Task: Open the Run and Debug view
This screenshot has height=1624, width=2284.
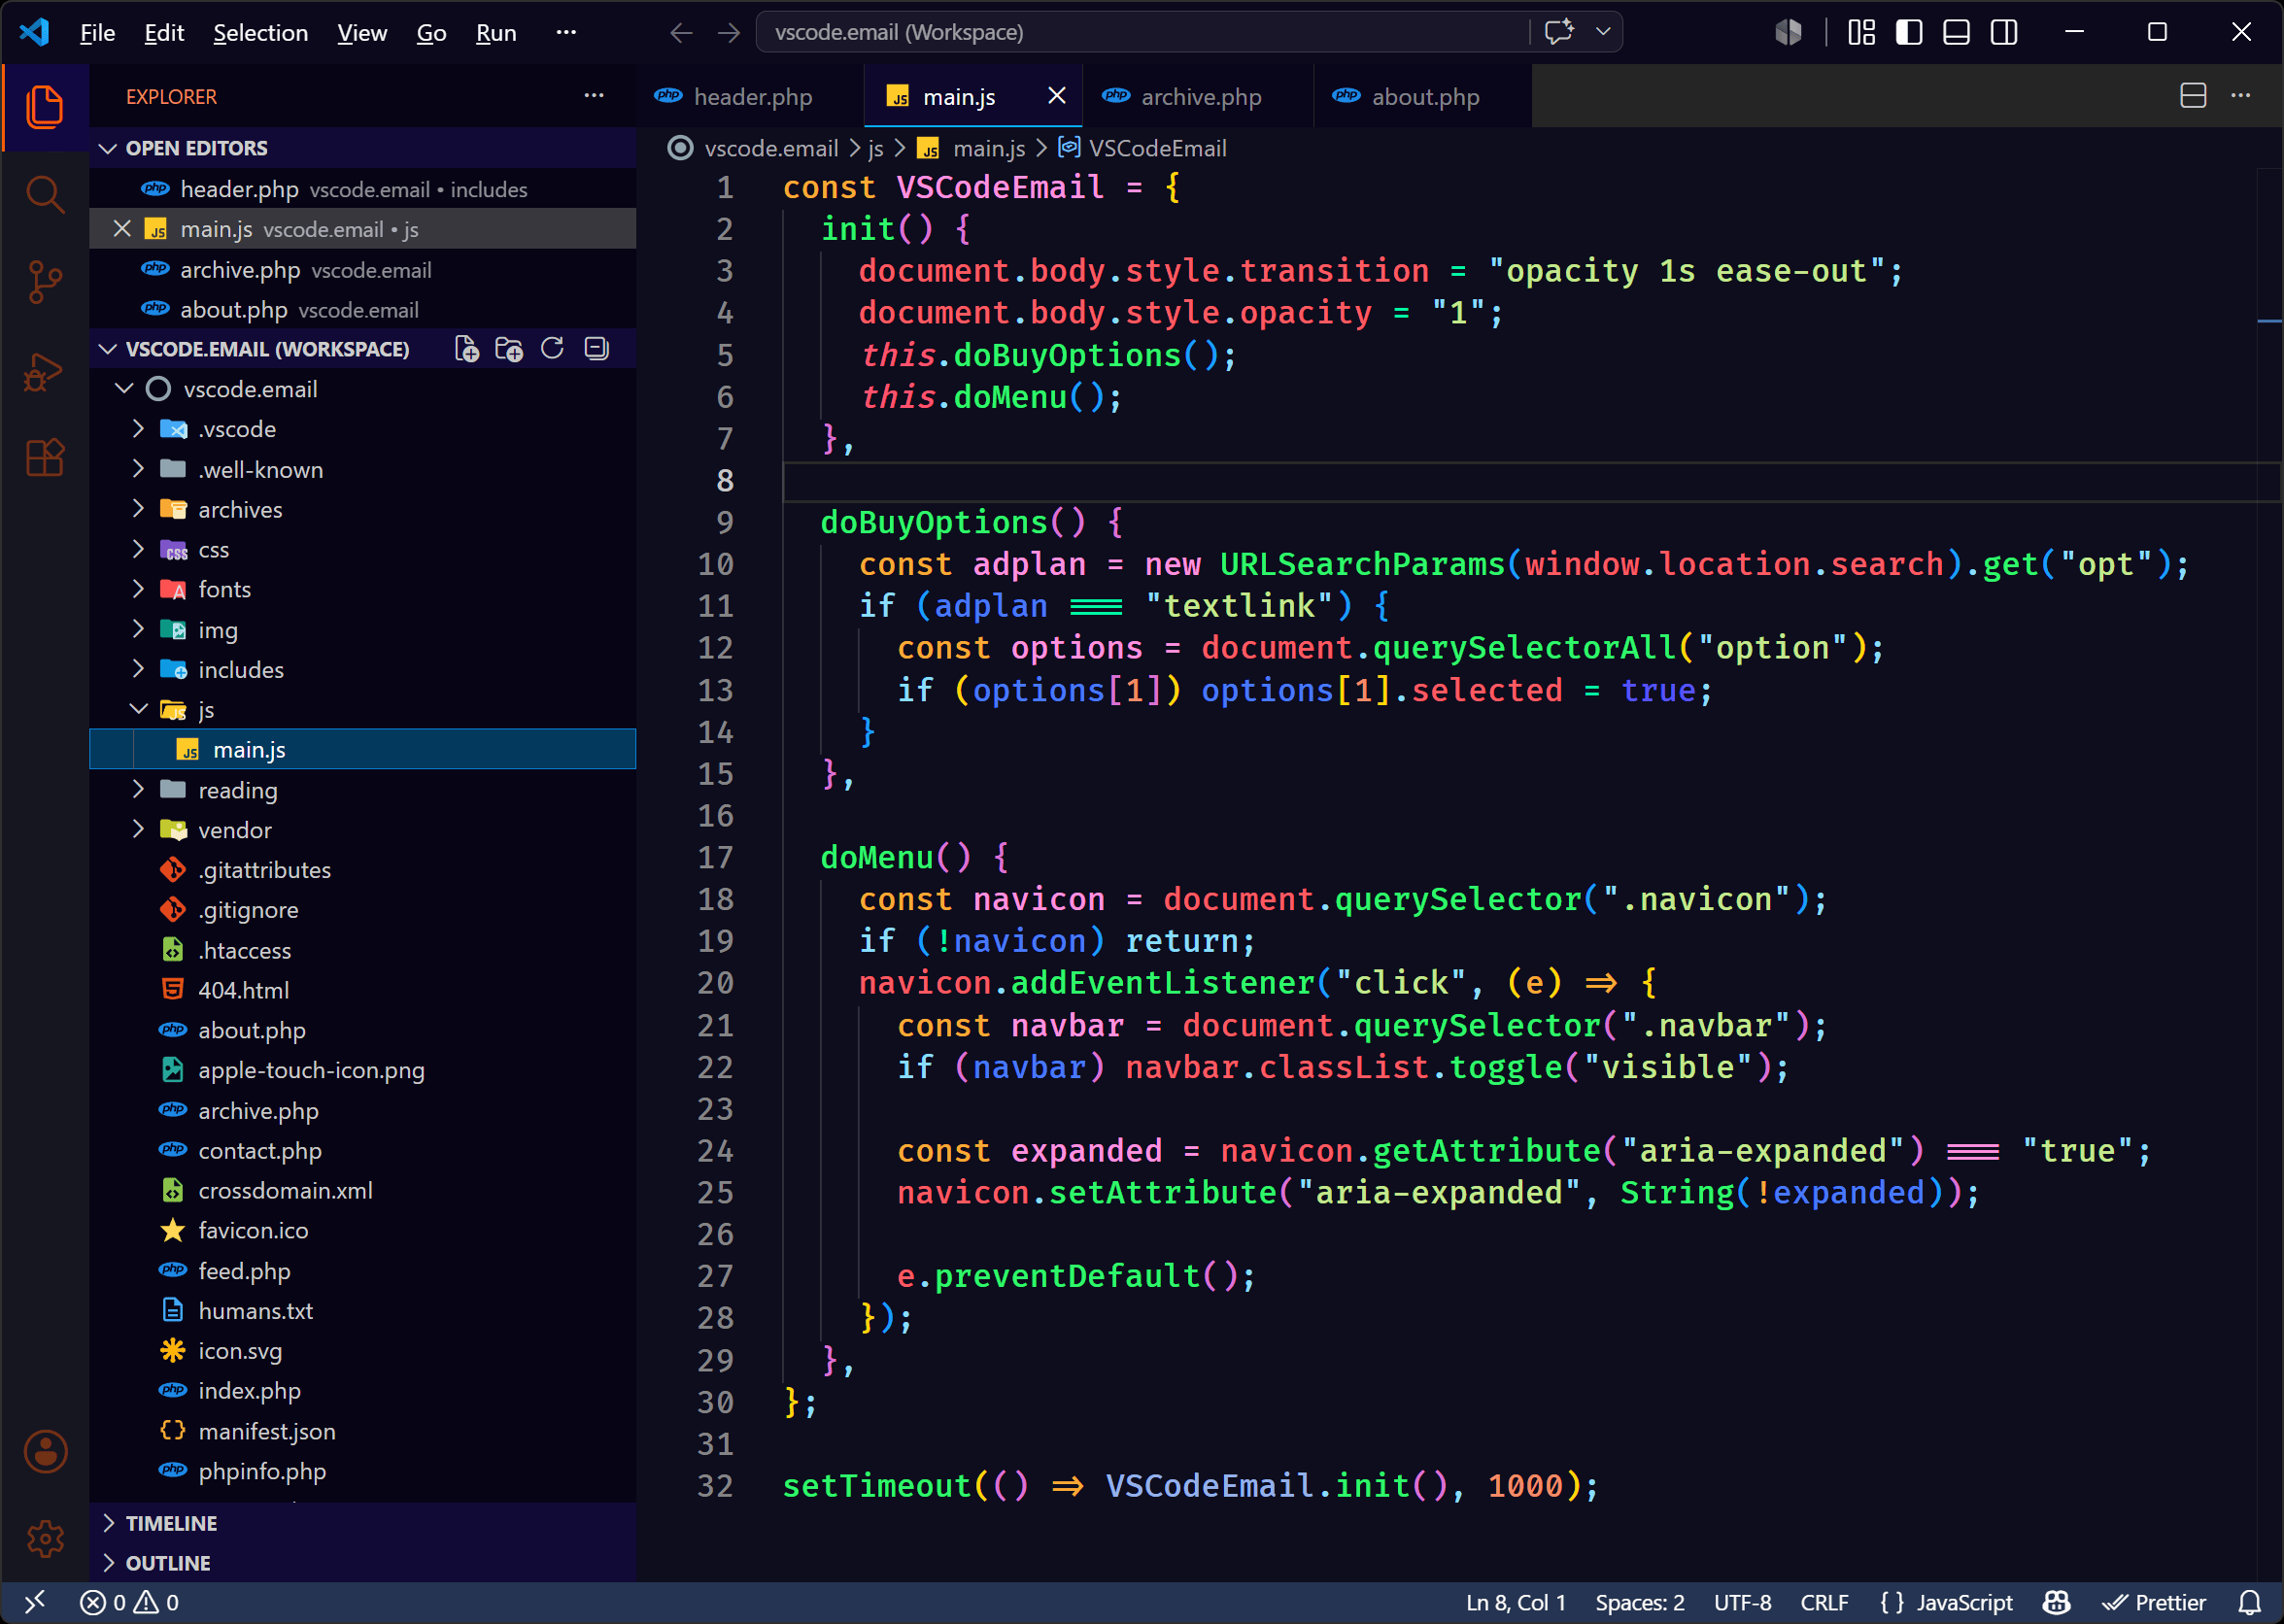Action: click(45, 371)
